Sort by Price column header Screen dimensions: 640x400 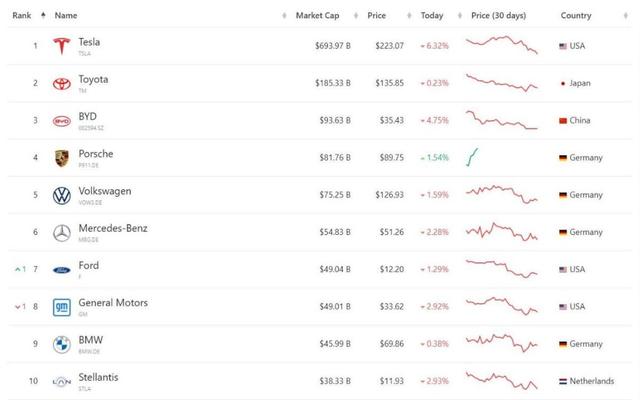[377, 16]
